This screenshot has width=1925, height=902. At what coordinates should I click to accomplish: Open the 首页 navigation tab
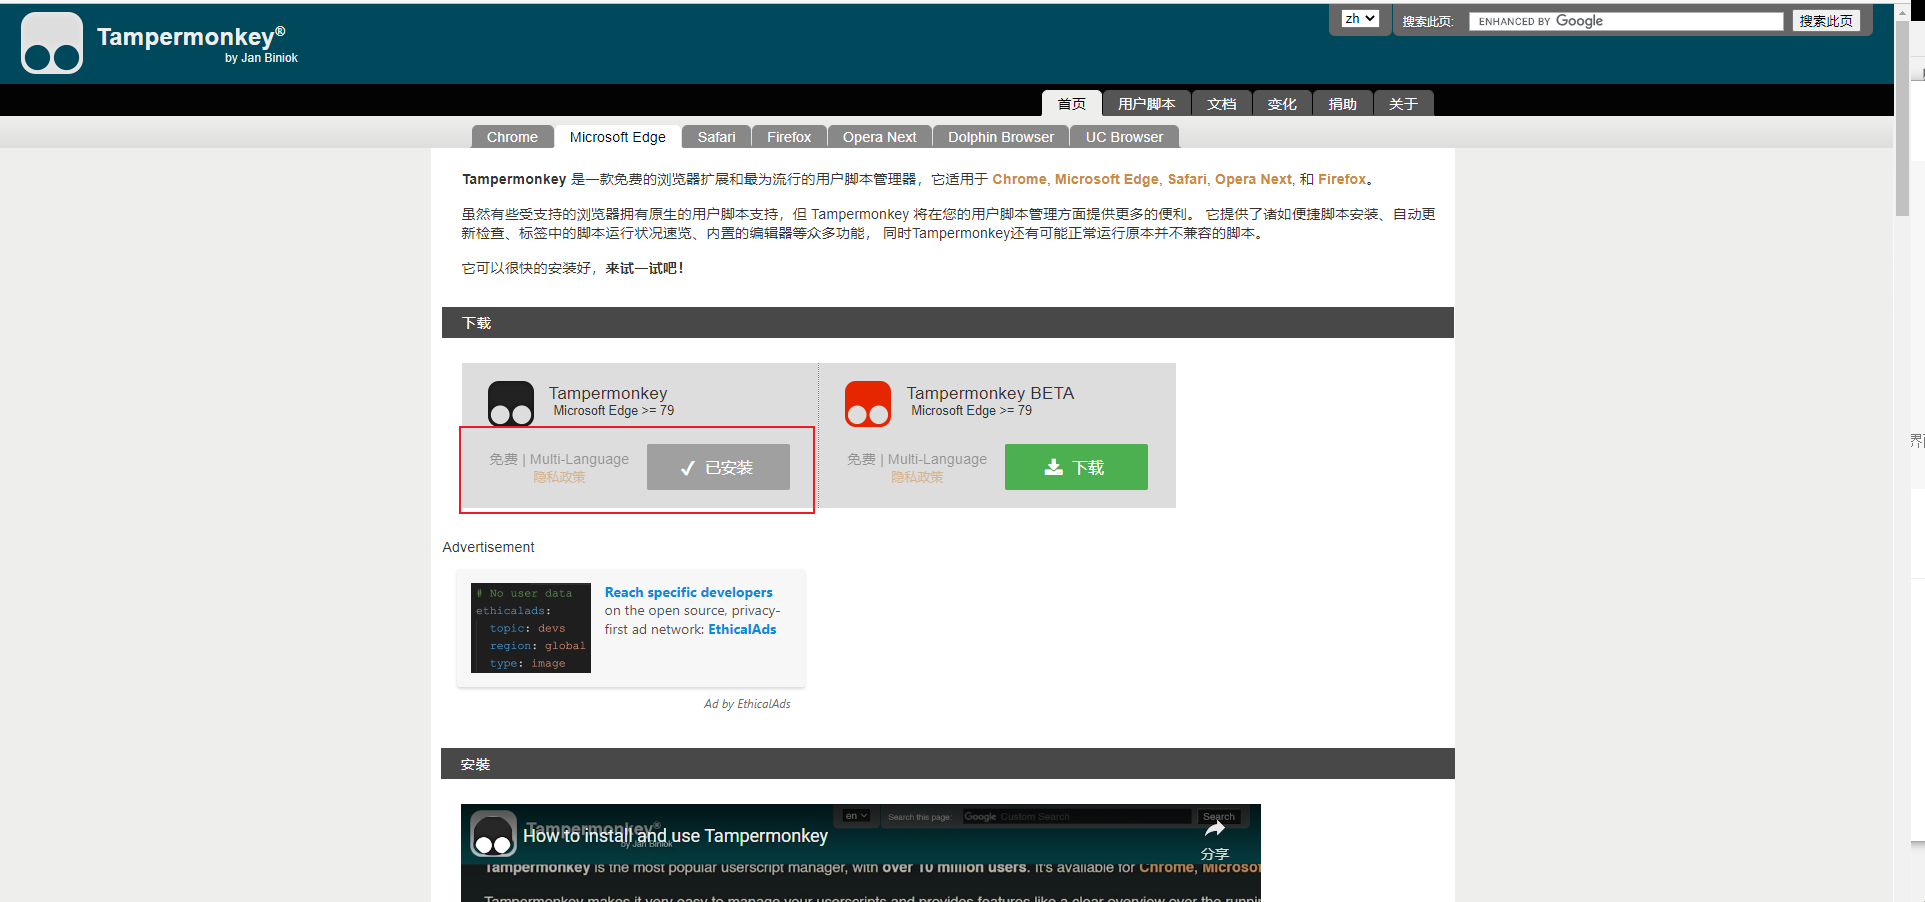1072,104
